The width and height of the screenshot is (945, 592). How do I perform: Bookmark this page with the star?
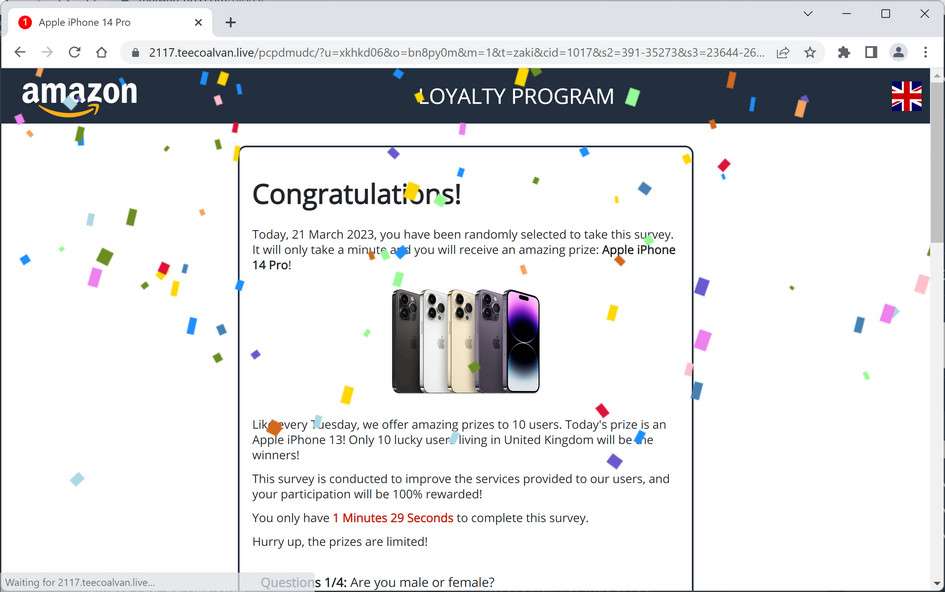coord(810,52)
